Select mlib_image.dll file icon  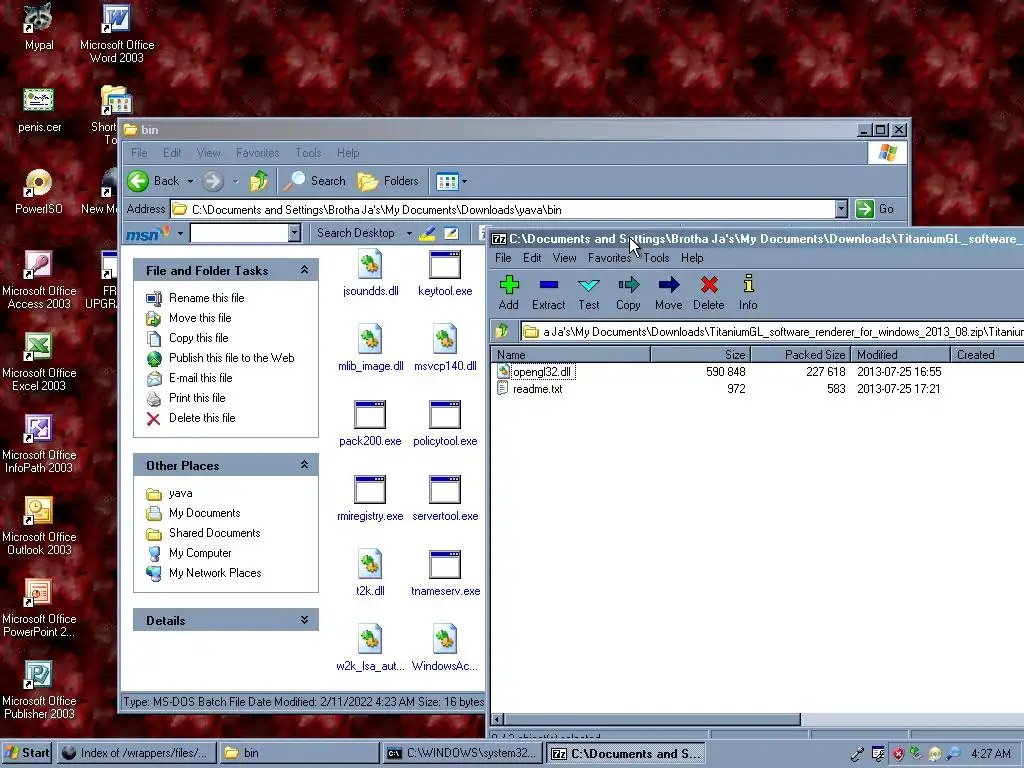click(x=370, y=349)
